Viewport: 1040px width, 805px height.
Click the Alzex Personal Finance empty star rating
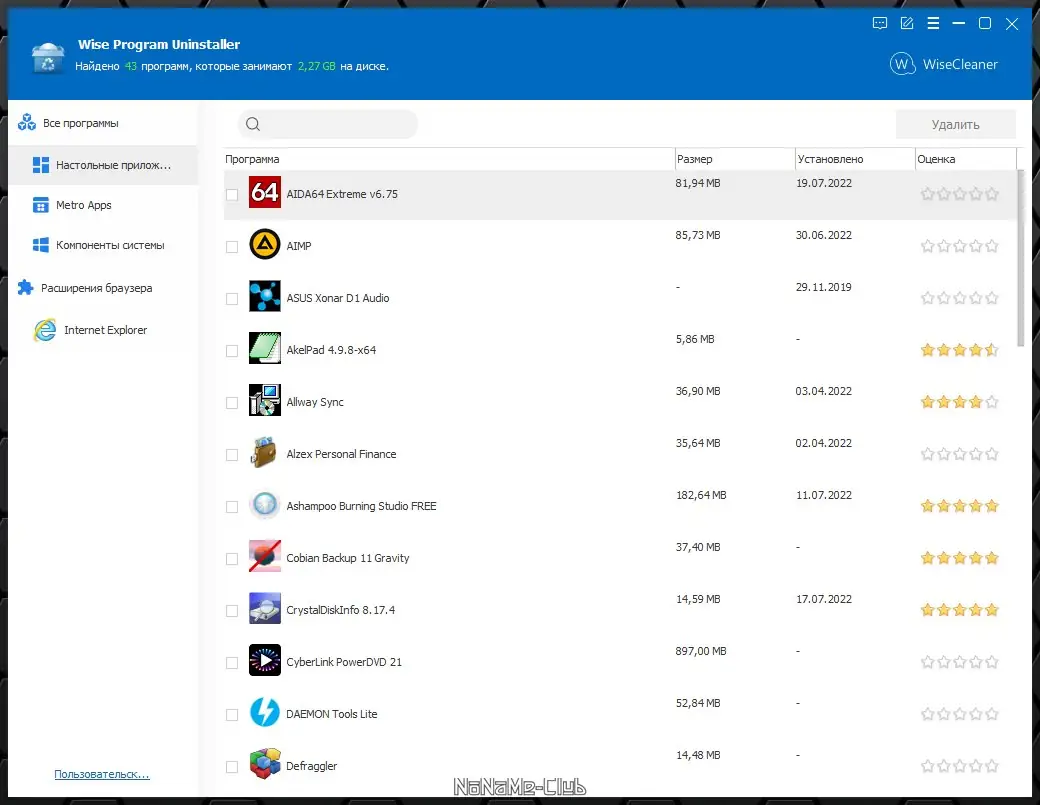click(x=959, y=454)
